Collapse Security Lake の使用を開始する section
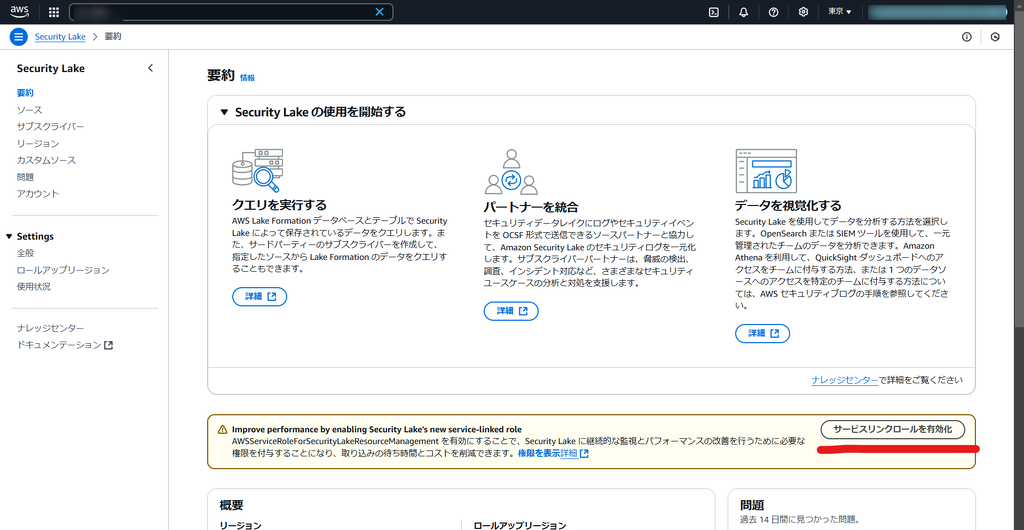1024x530 pixels. pyautogui.click(x=225, y=112)
